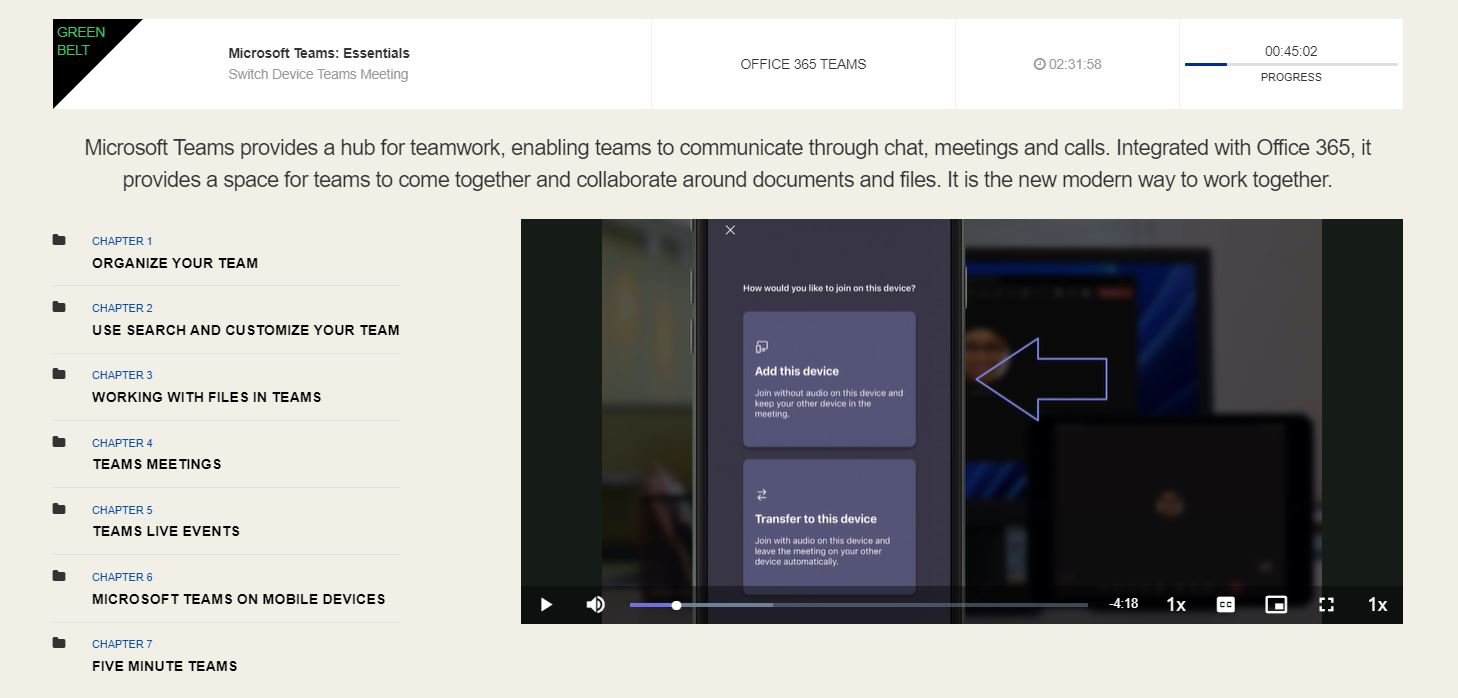Click the 1x control right of the fullscreen icon
1458x698 pixels.
pos(1377,604)
